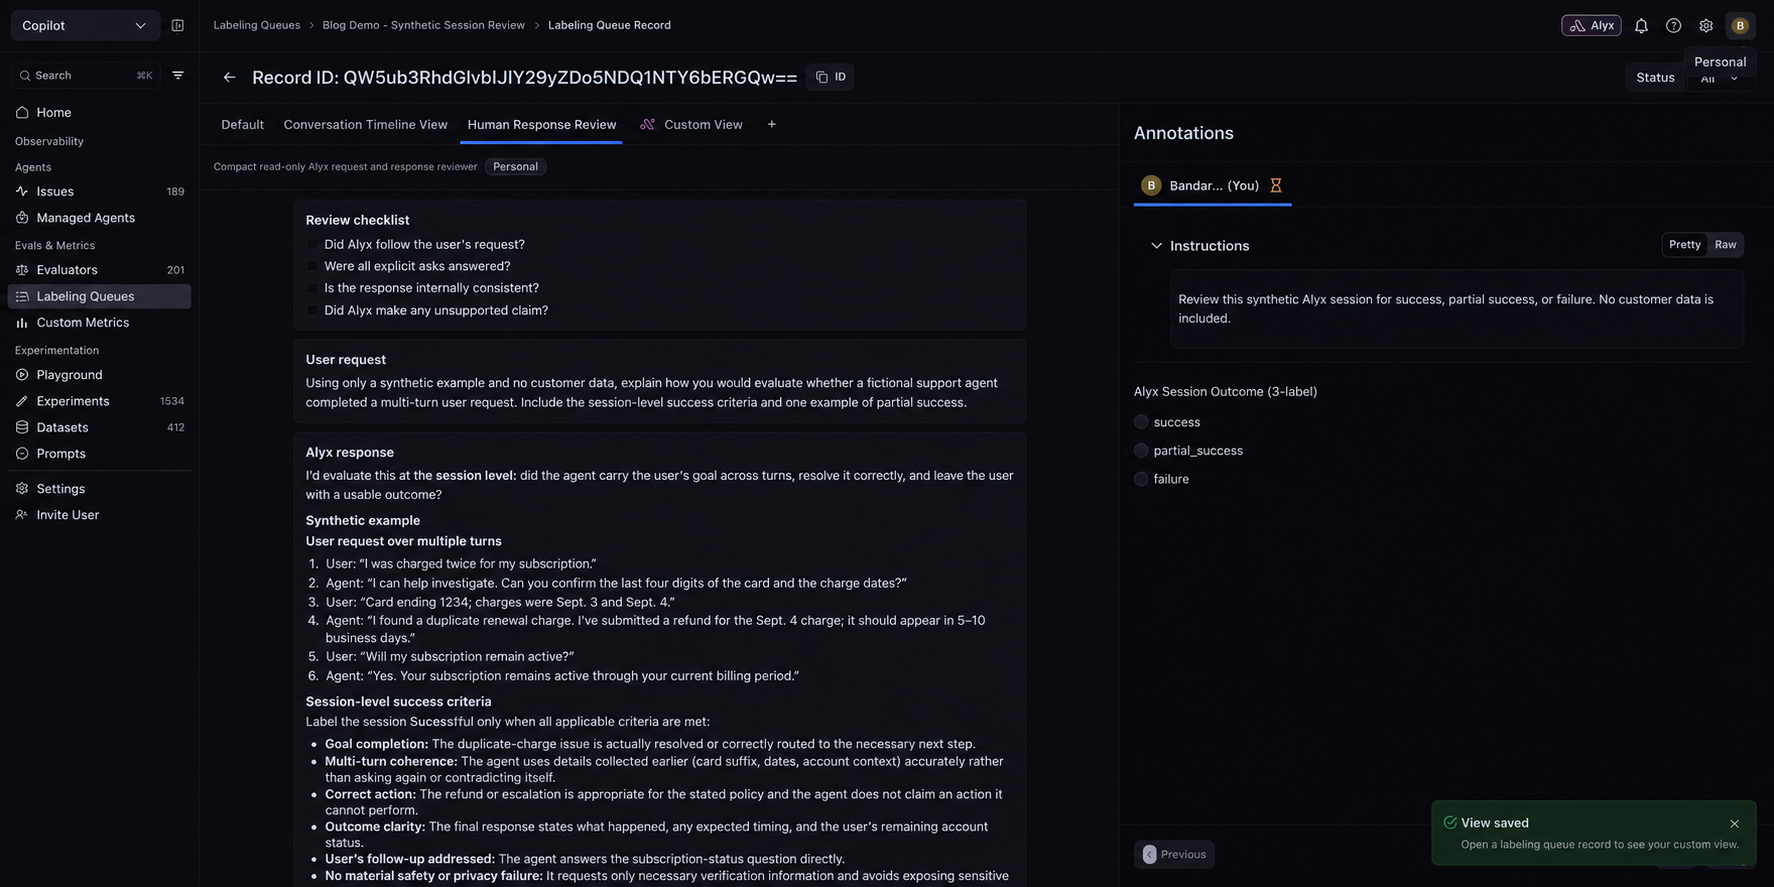The width and height of the screenshot is (1774, 887).
Task: Switch to Conversation Timeline View tab
Action: tap(365, 125)
